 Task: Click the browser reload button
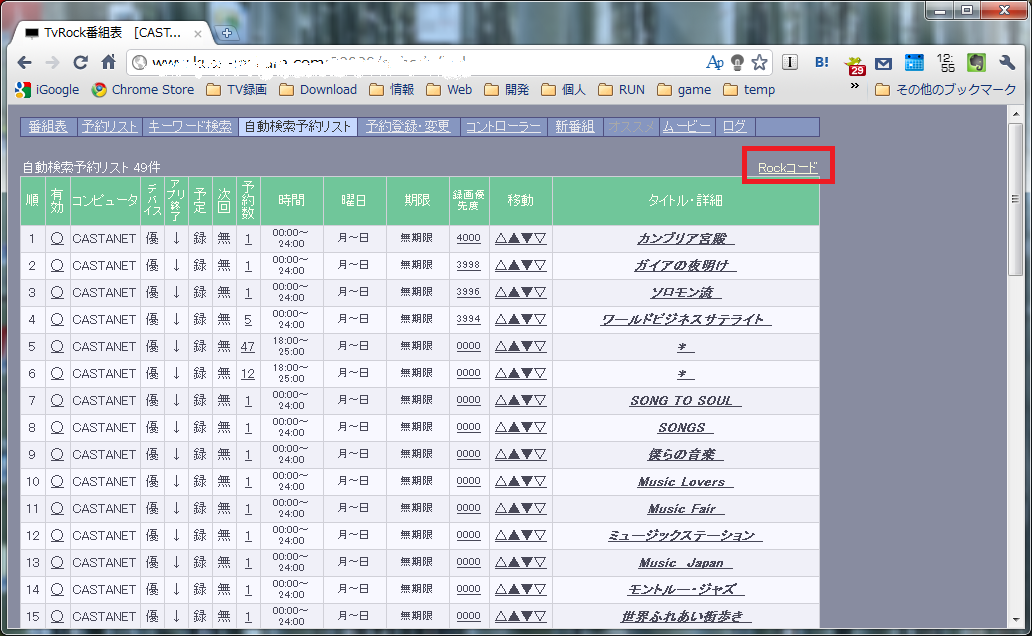coord(82,63)
